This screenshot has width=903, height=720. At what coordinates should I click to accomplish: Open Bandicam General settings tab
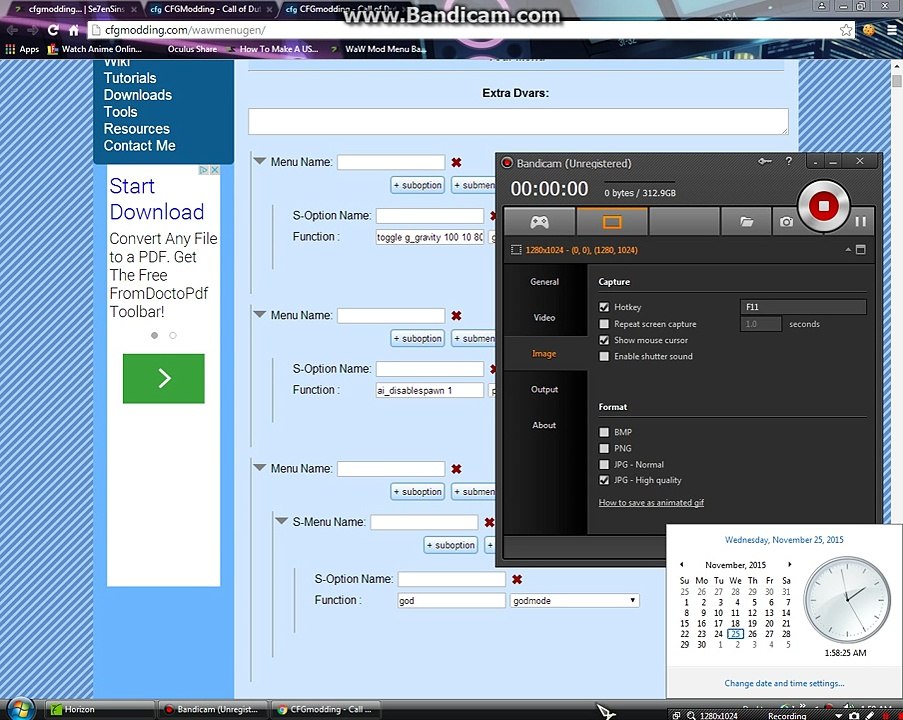pyautogui.click(x=544, y=282)
